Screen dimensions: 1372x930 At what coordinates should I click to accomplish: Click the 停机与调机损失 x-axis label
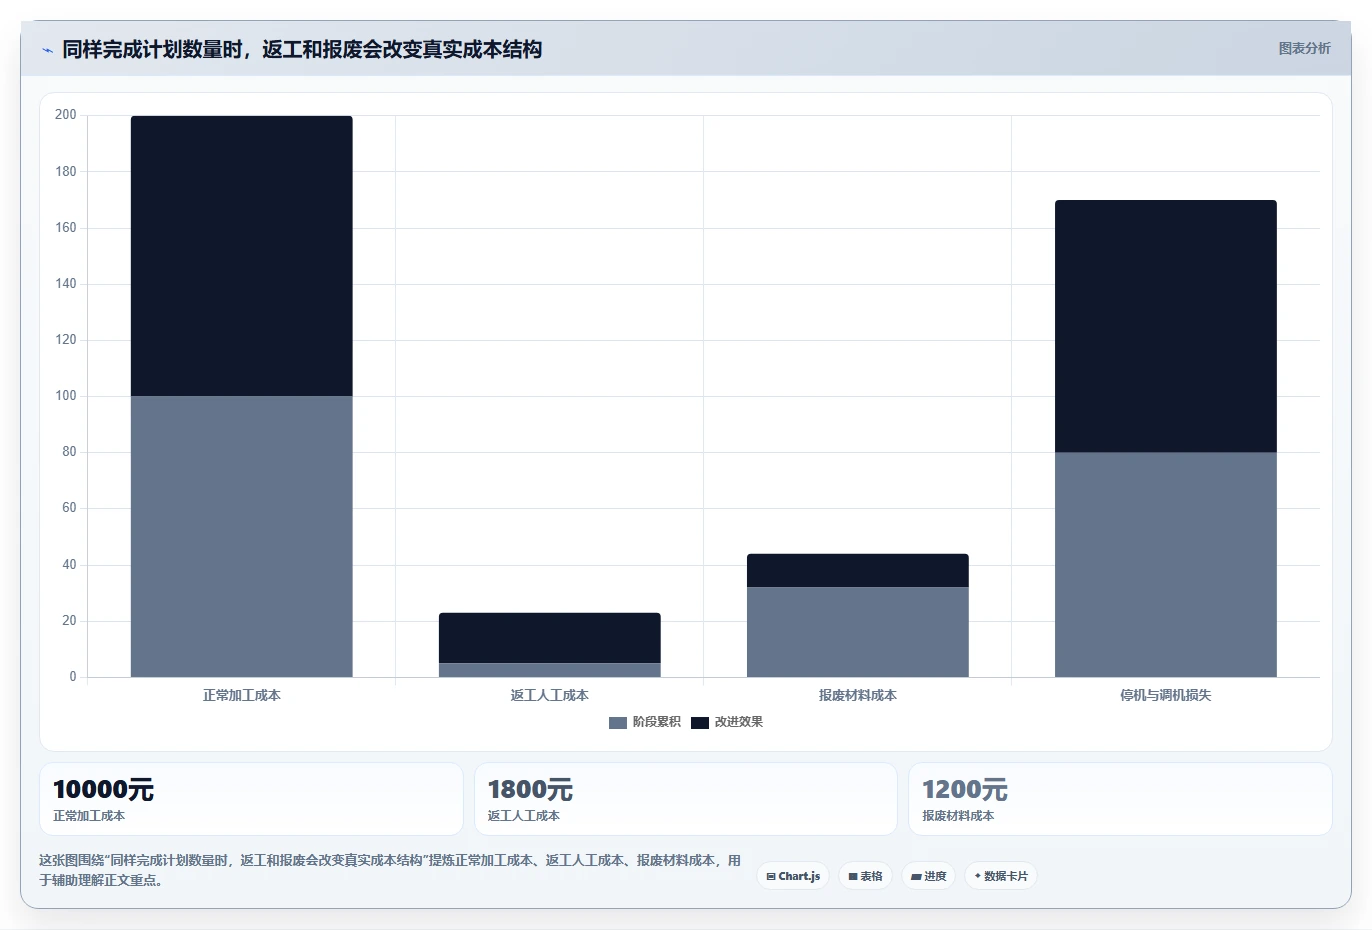1166,695
